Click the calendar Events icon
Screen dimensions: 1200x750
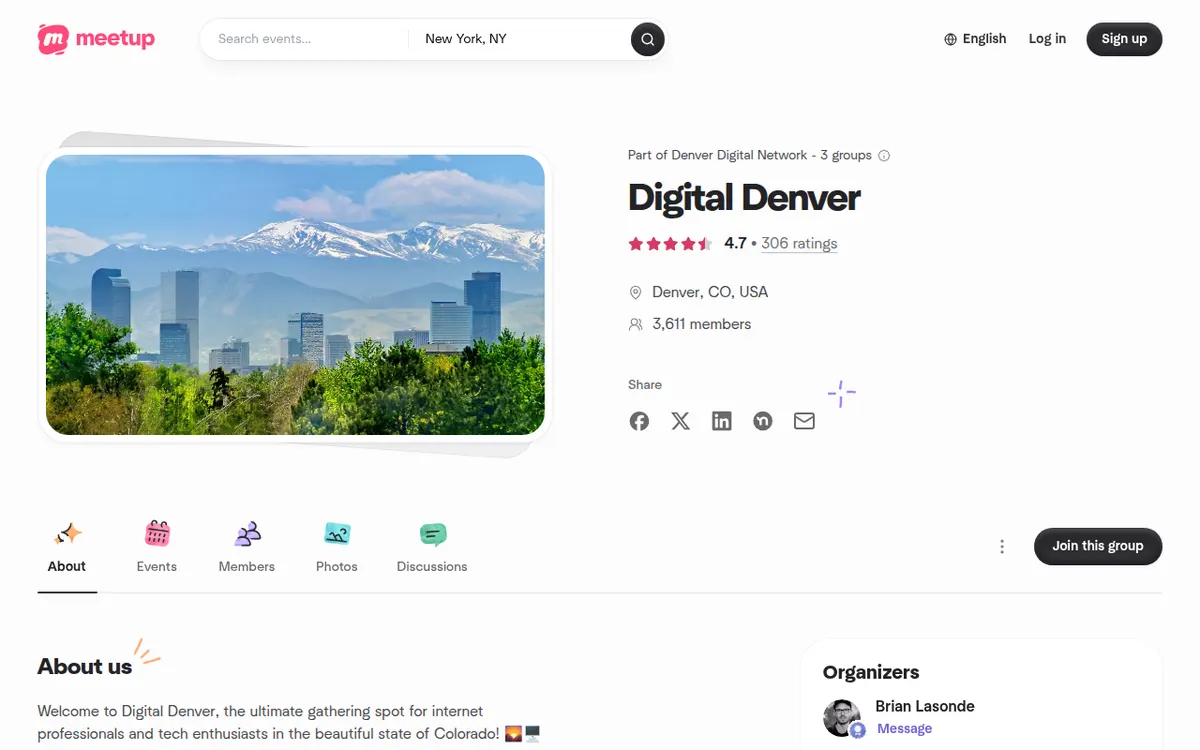click(x=157, y=533)
